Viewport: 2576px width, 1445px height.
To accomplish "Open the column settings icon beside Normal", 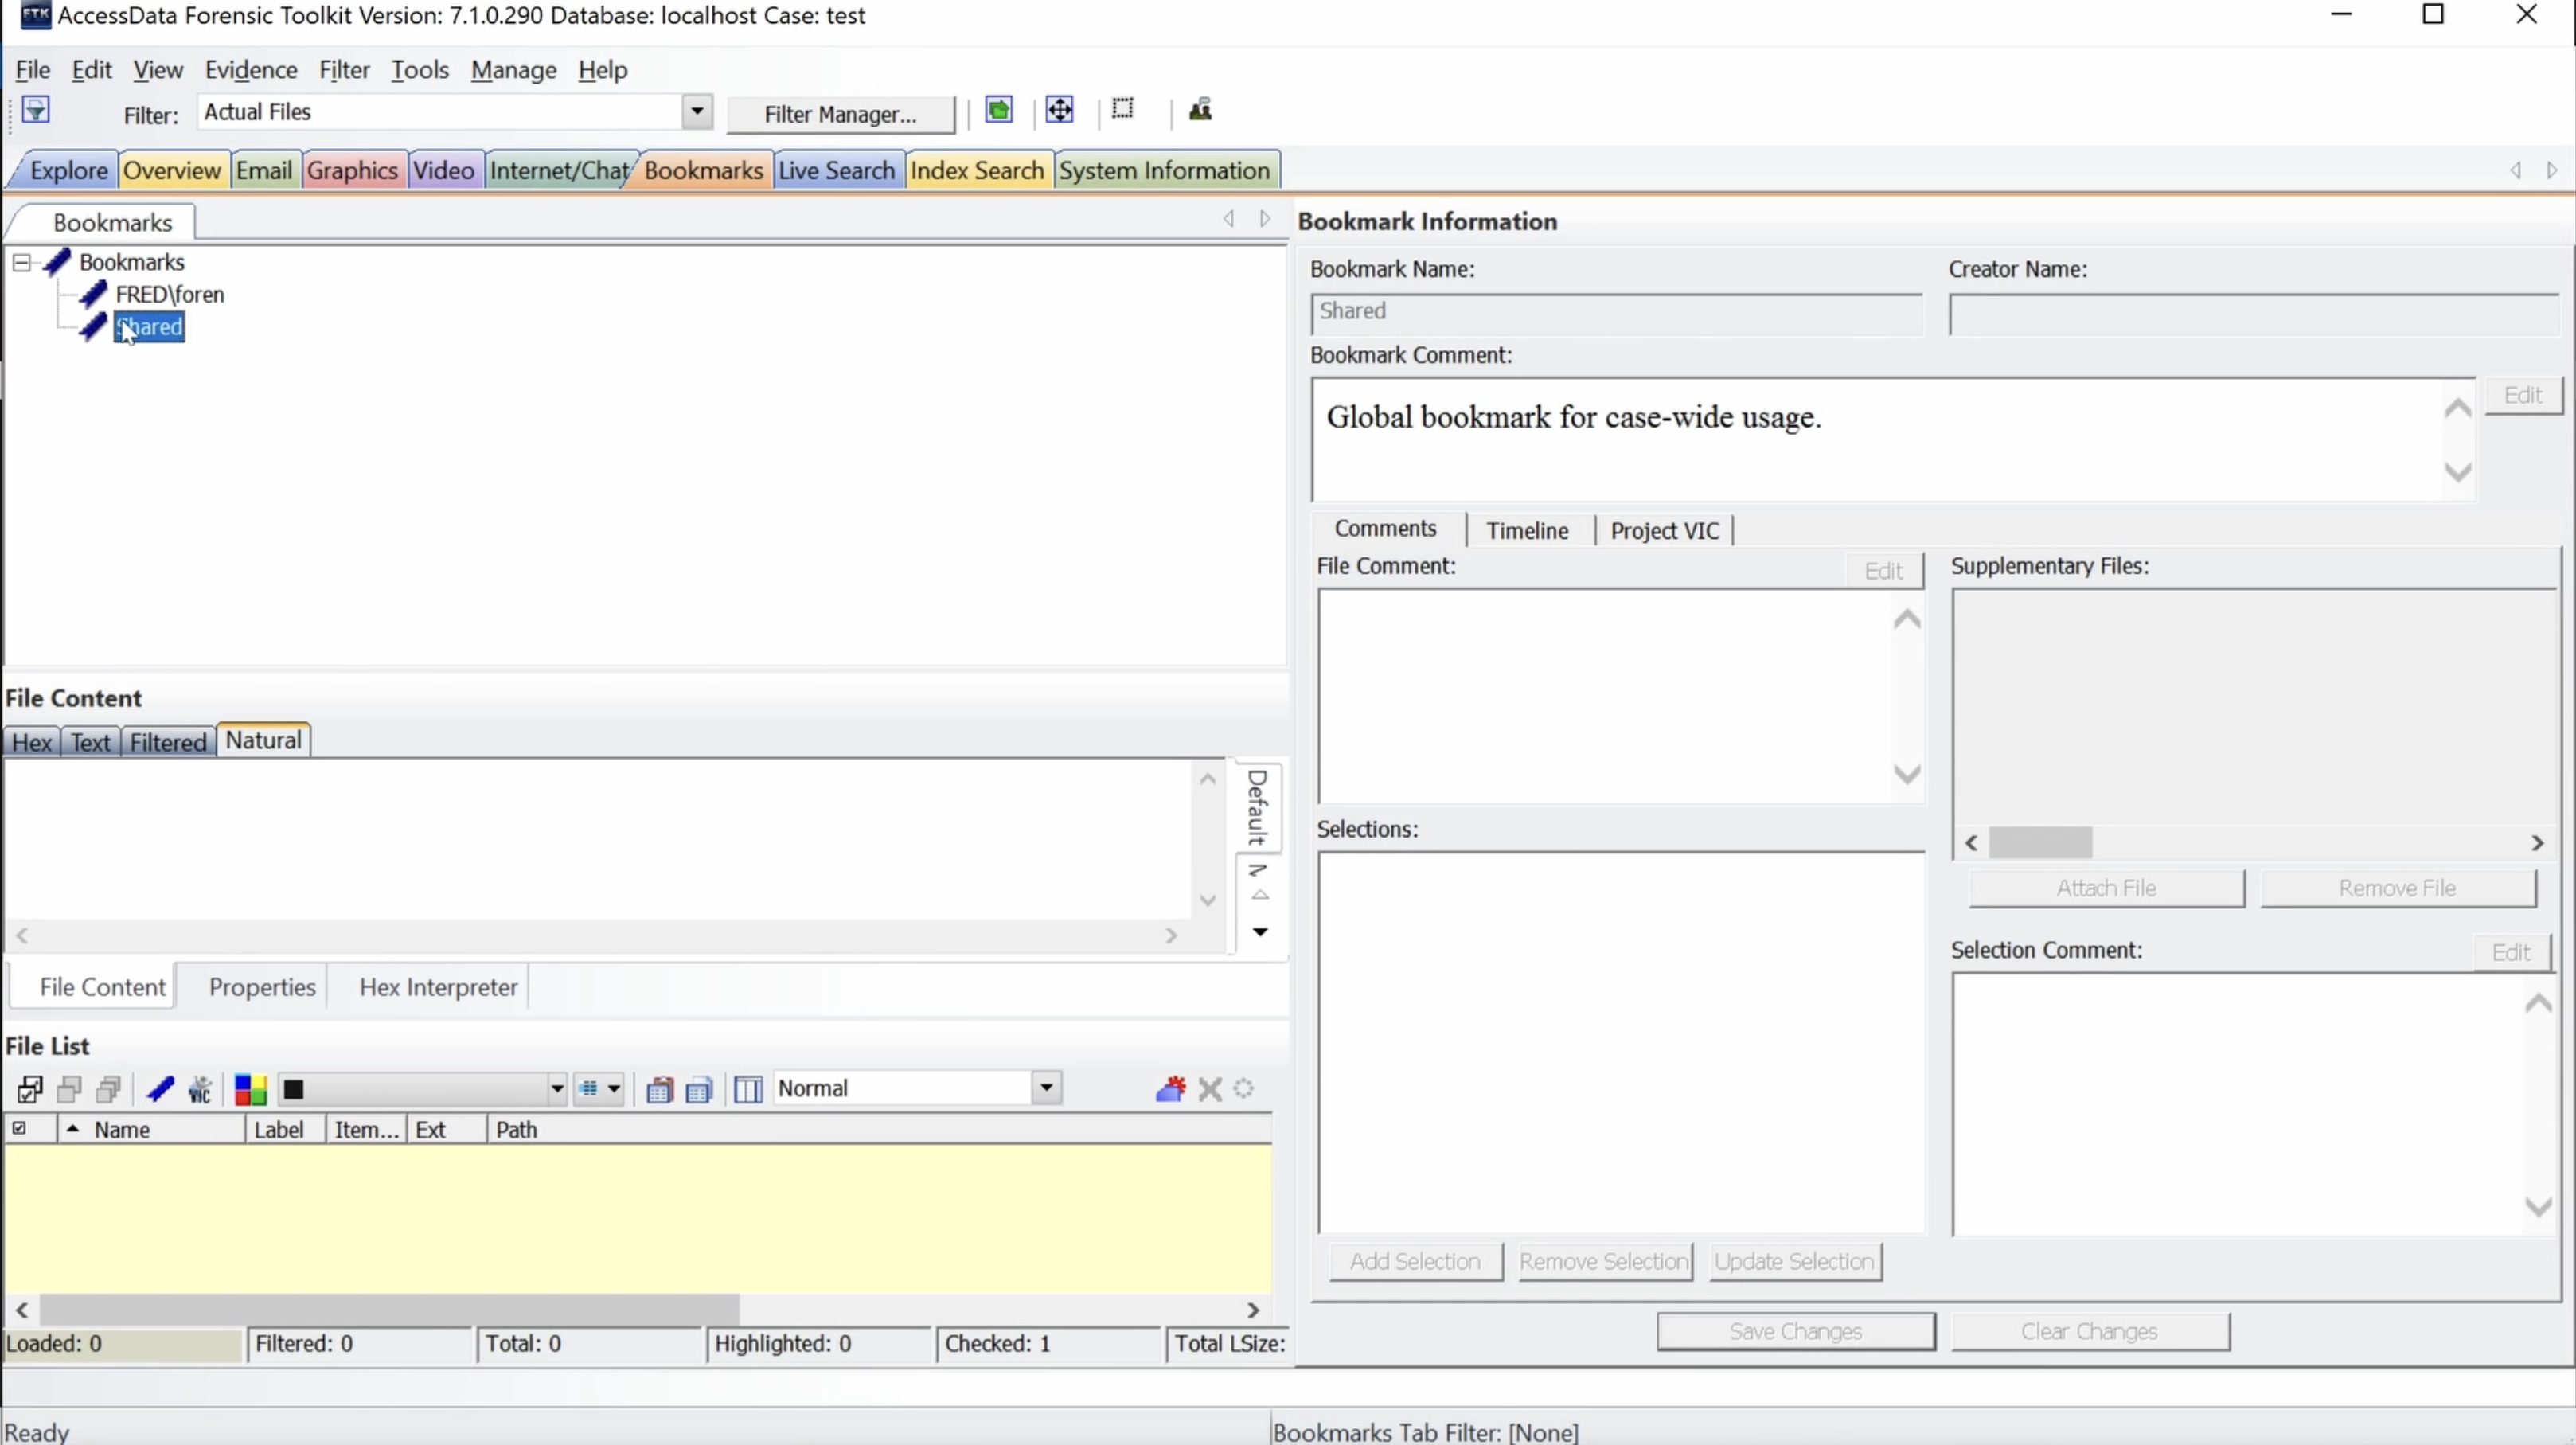I will coord(748,1089).
